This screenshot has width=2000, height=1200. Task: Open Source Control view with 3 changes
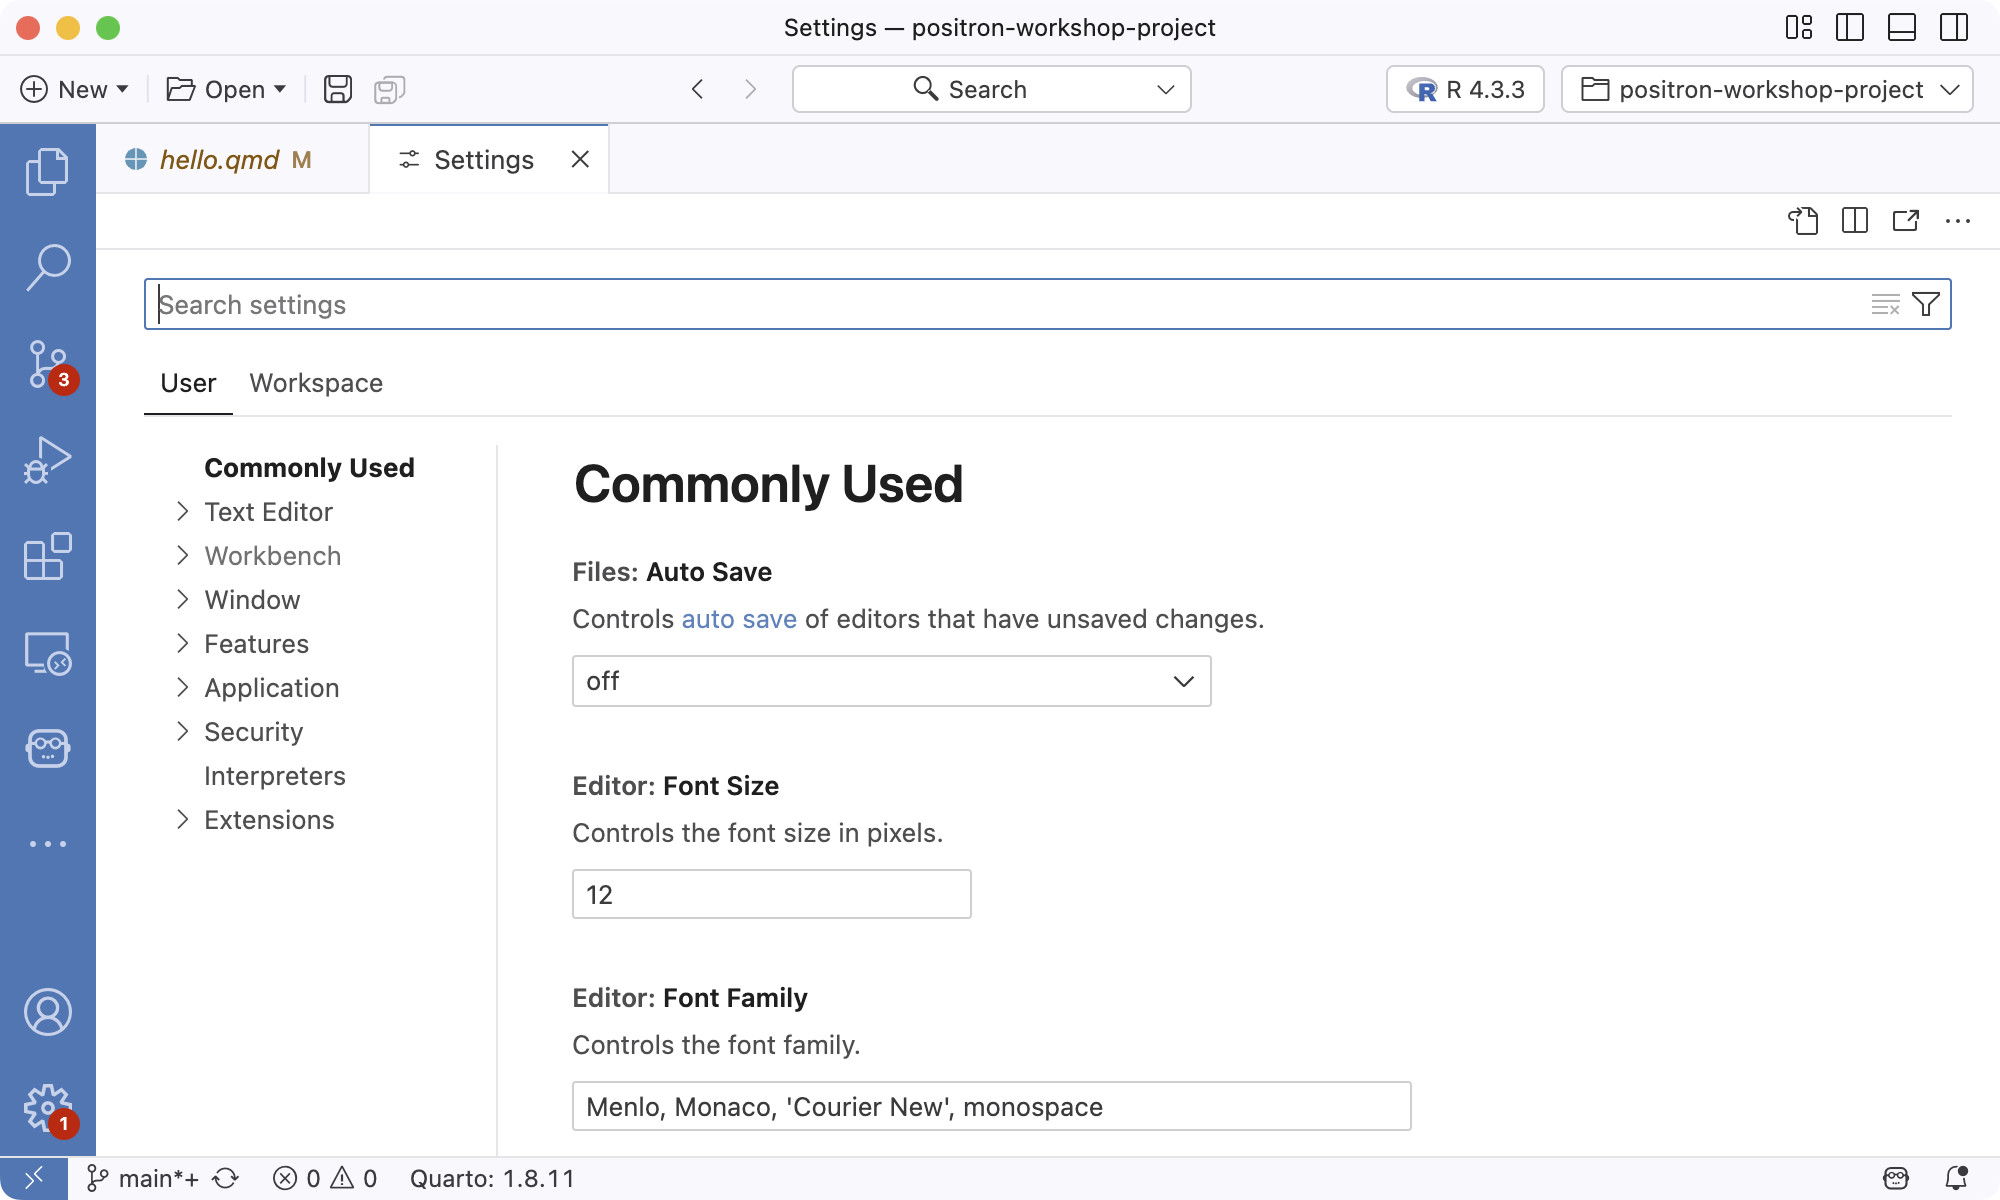coord(47,364)
